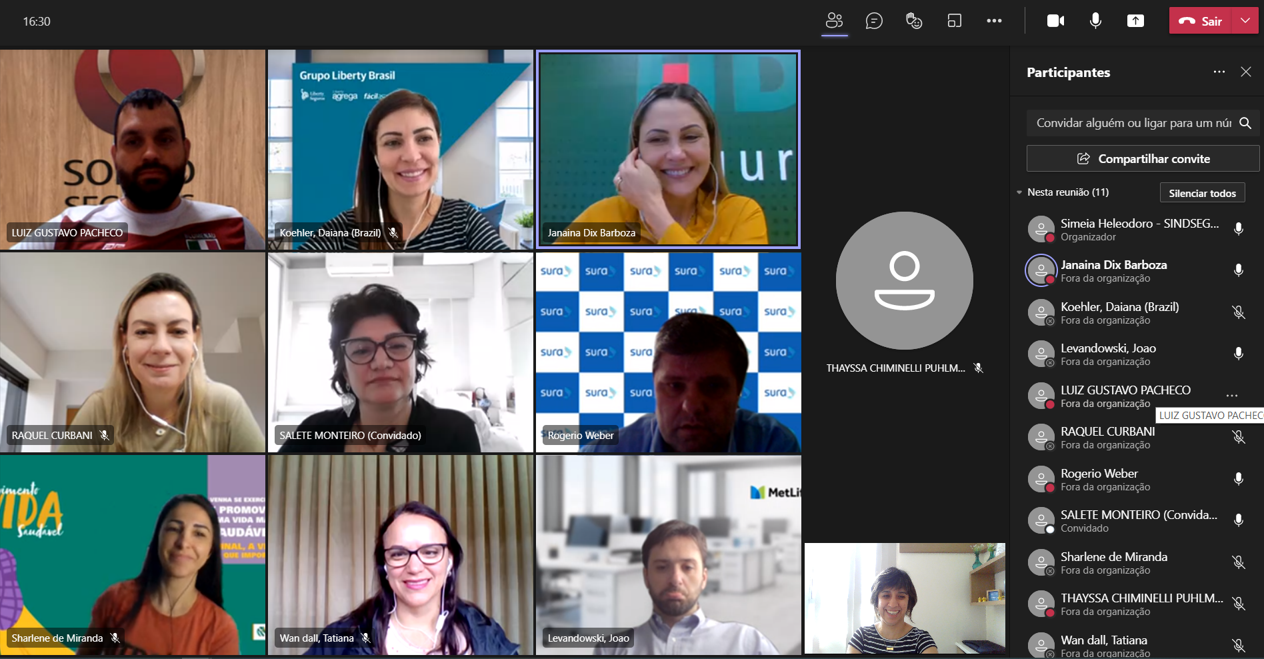
Task: Open the reactions icon in toolbar
Action: 914,21
